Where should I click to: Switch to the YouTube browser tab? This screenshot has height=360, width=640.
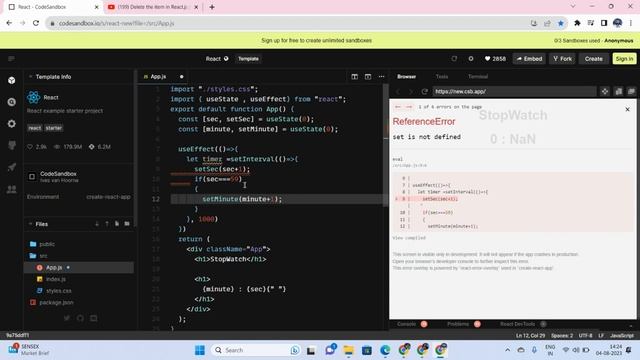click(x=153, y=7)
